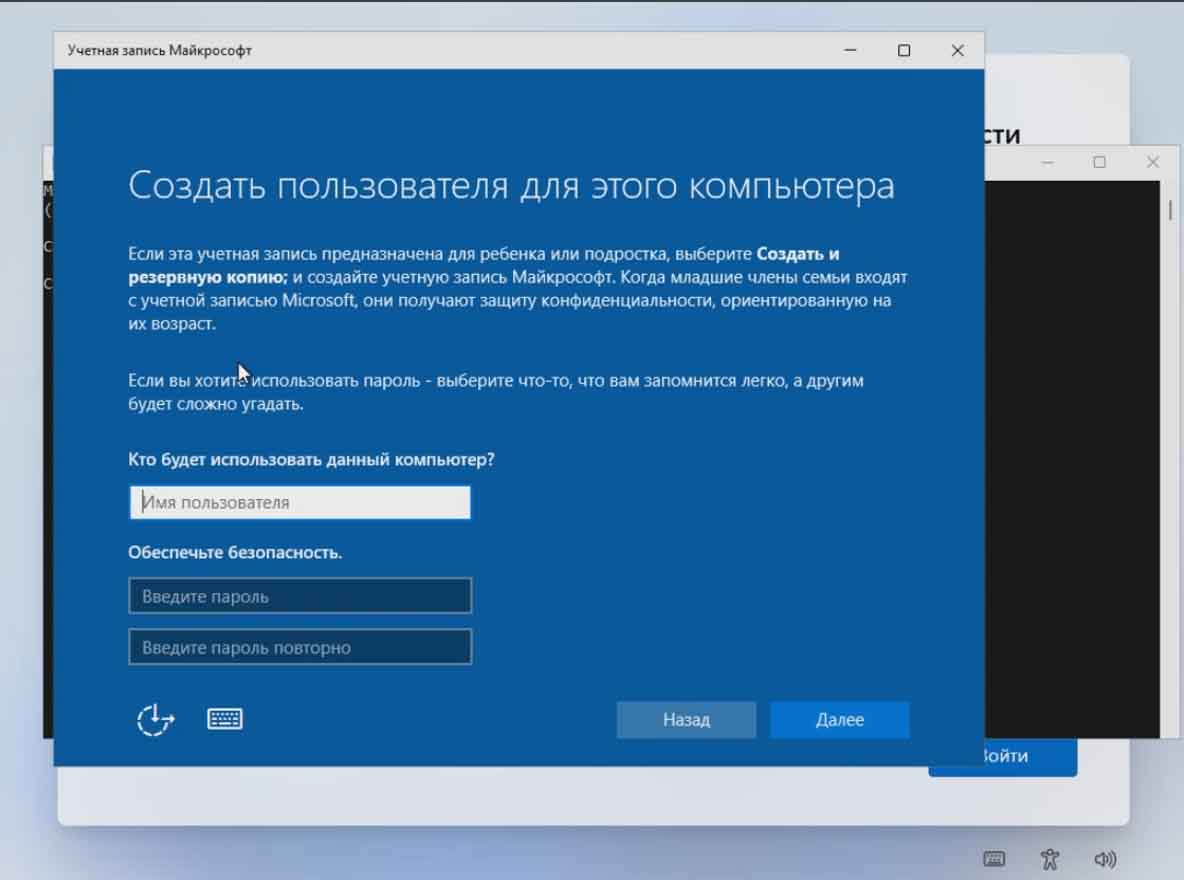Click the Ease of Access icon in the dialog

[156, 719]
